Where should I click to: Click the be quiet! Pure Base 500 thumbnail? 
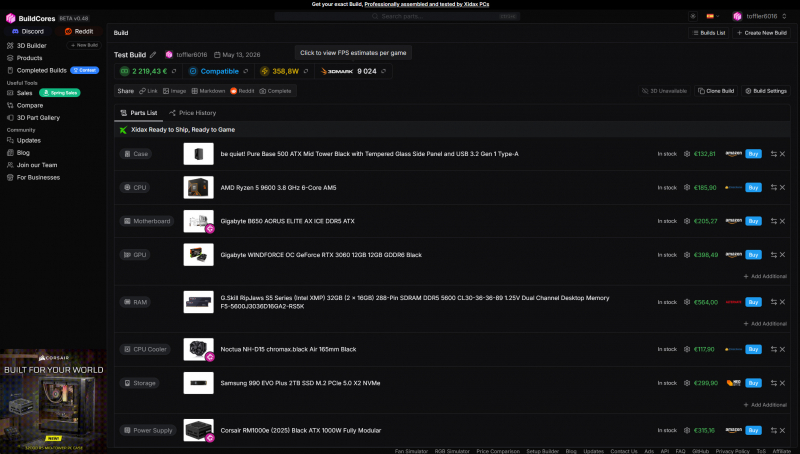(198, 154)
